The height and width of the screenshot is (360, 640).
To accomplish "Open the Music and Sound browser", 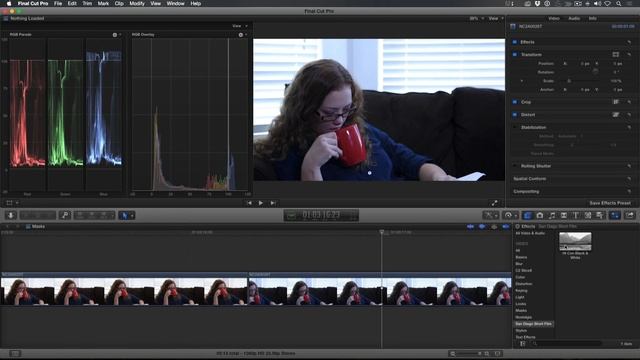I will coord(552,215).
